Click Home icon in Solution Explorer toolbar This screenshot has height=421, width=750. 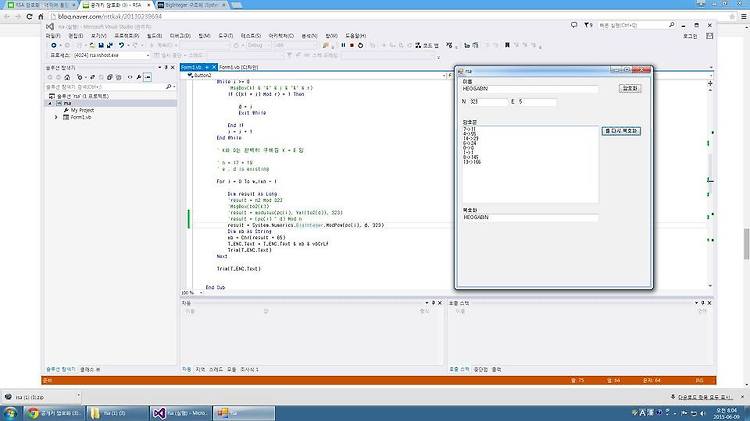pos(67,77)
